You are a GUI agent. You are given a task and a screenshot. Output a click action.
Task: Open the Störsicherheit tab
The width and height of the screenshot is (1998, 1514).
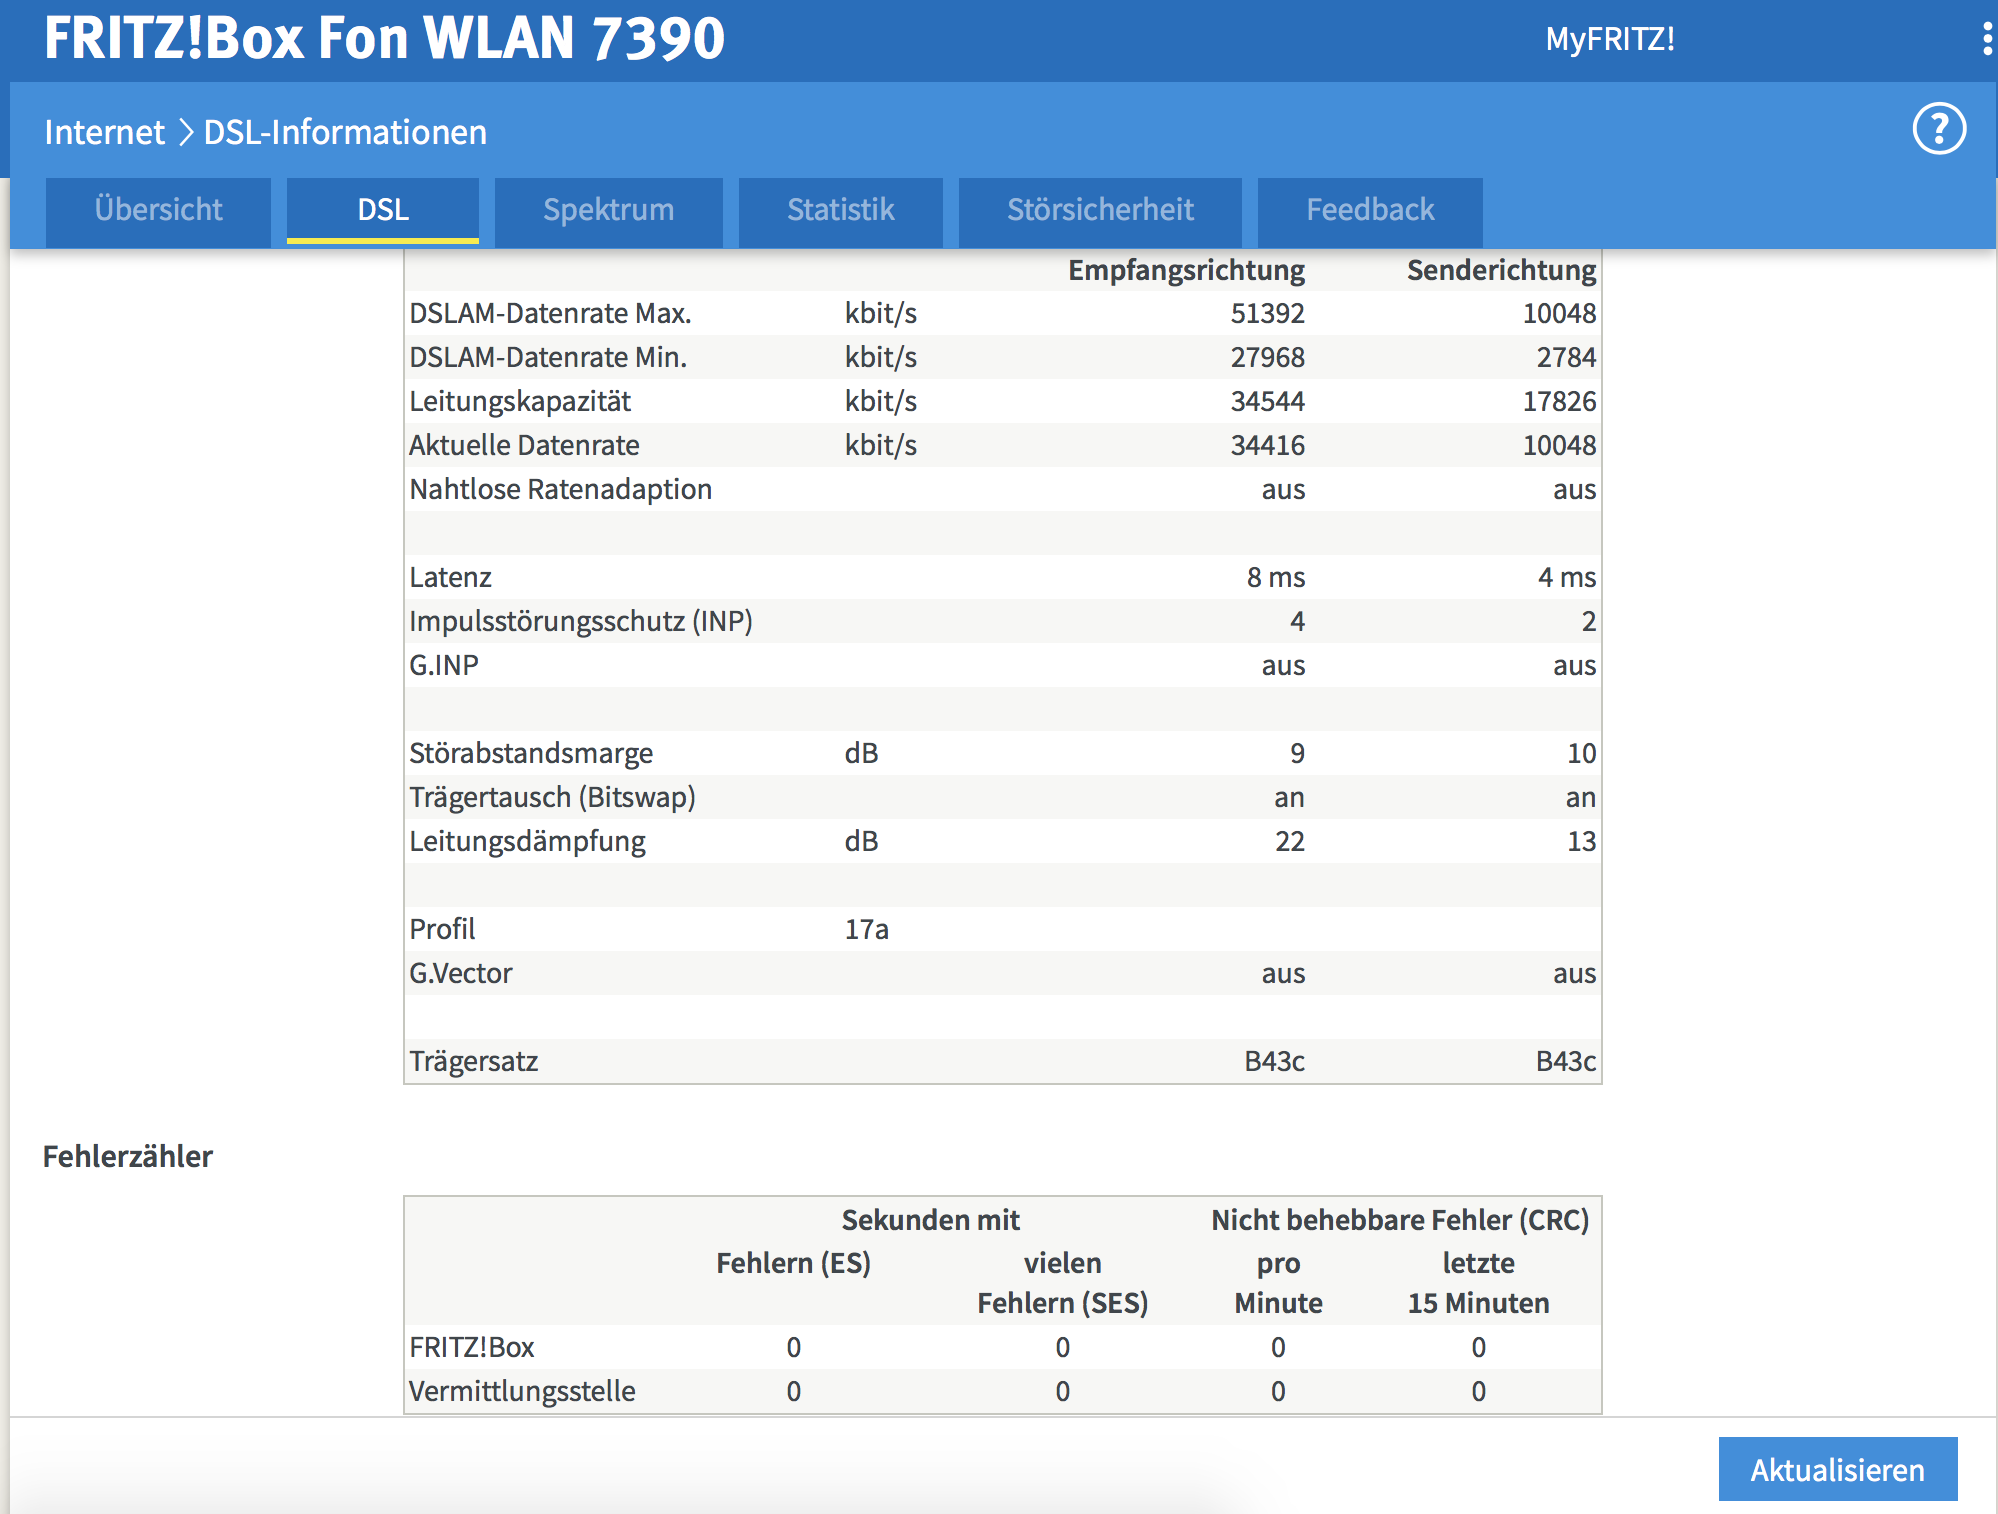pos(1100,210)
